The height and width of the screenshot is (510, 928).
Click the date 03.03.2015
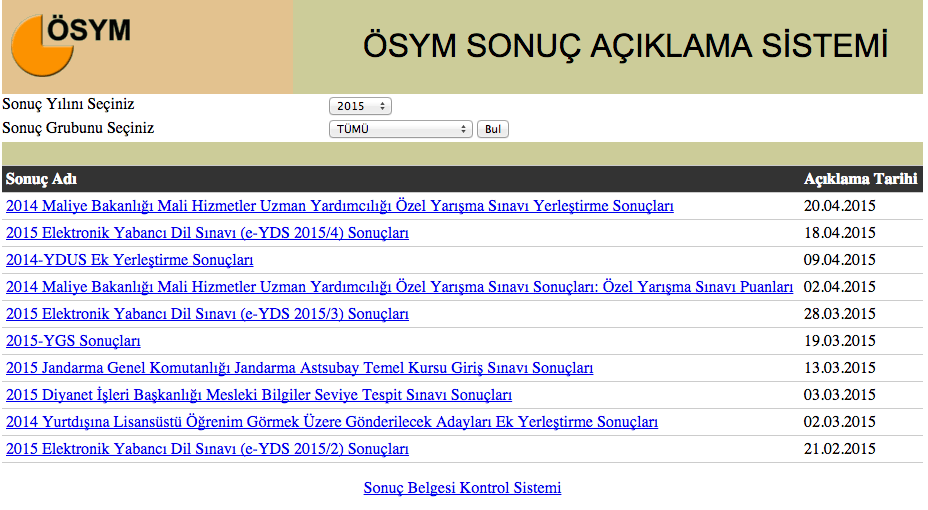839,395
